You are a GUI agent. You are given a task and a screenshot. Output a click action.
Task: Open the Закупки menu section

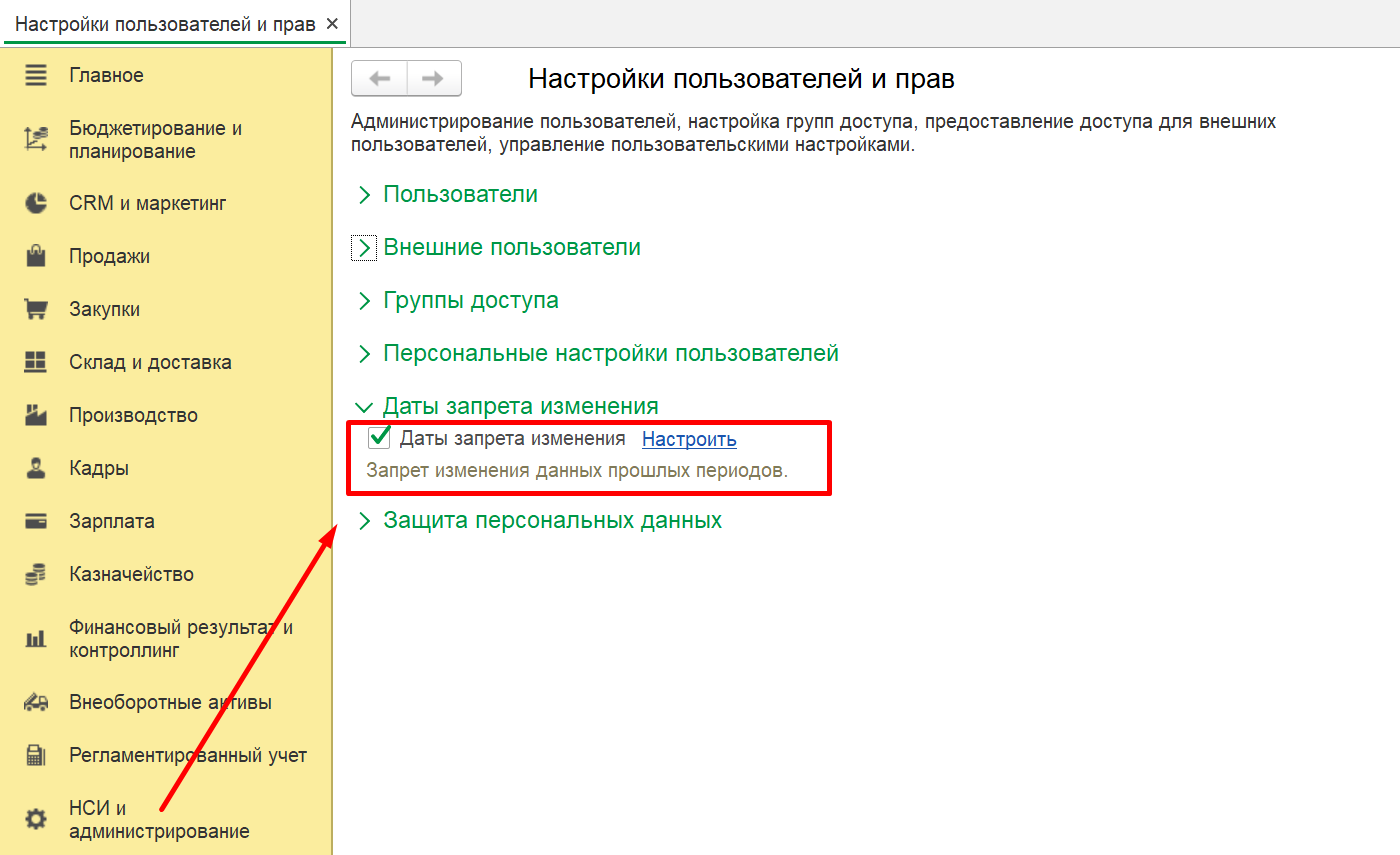coord(104,309)
